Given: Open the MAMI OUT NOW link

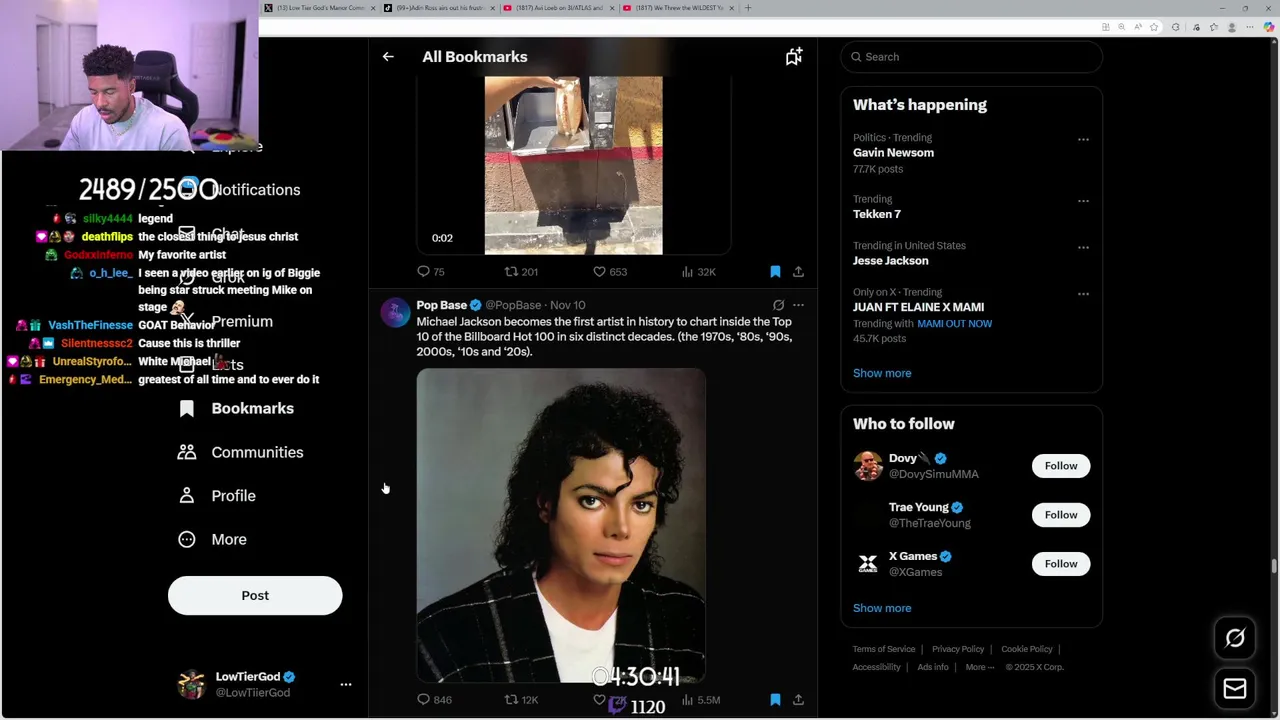Looking at the screenshot, I should pyautogui.click(x=954, y=324).
